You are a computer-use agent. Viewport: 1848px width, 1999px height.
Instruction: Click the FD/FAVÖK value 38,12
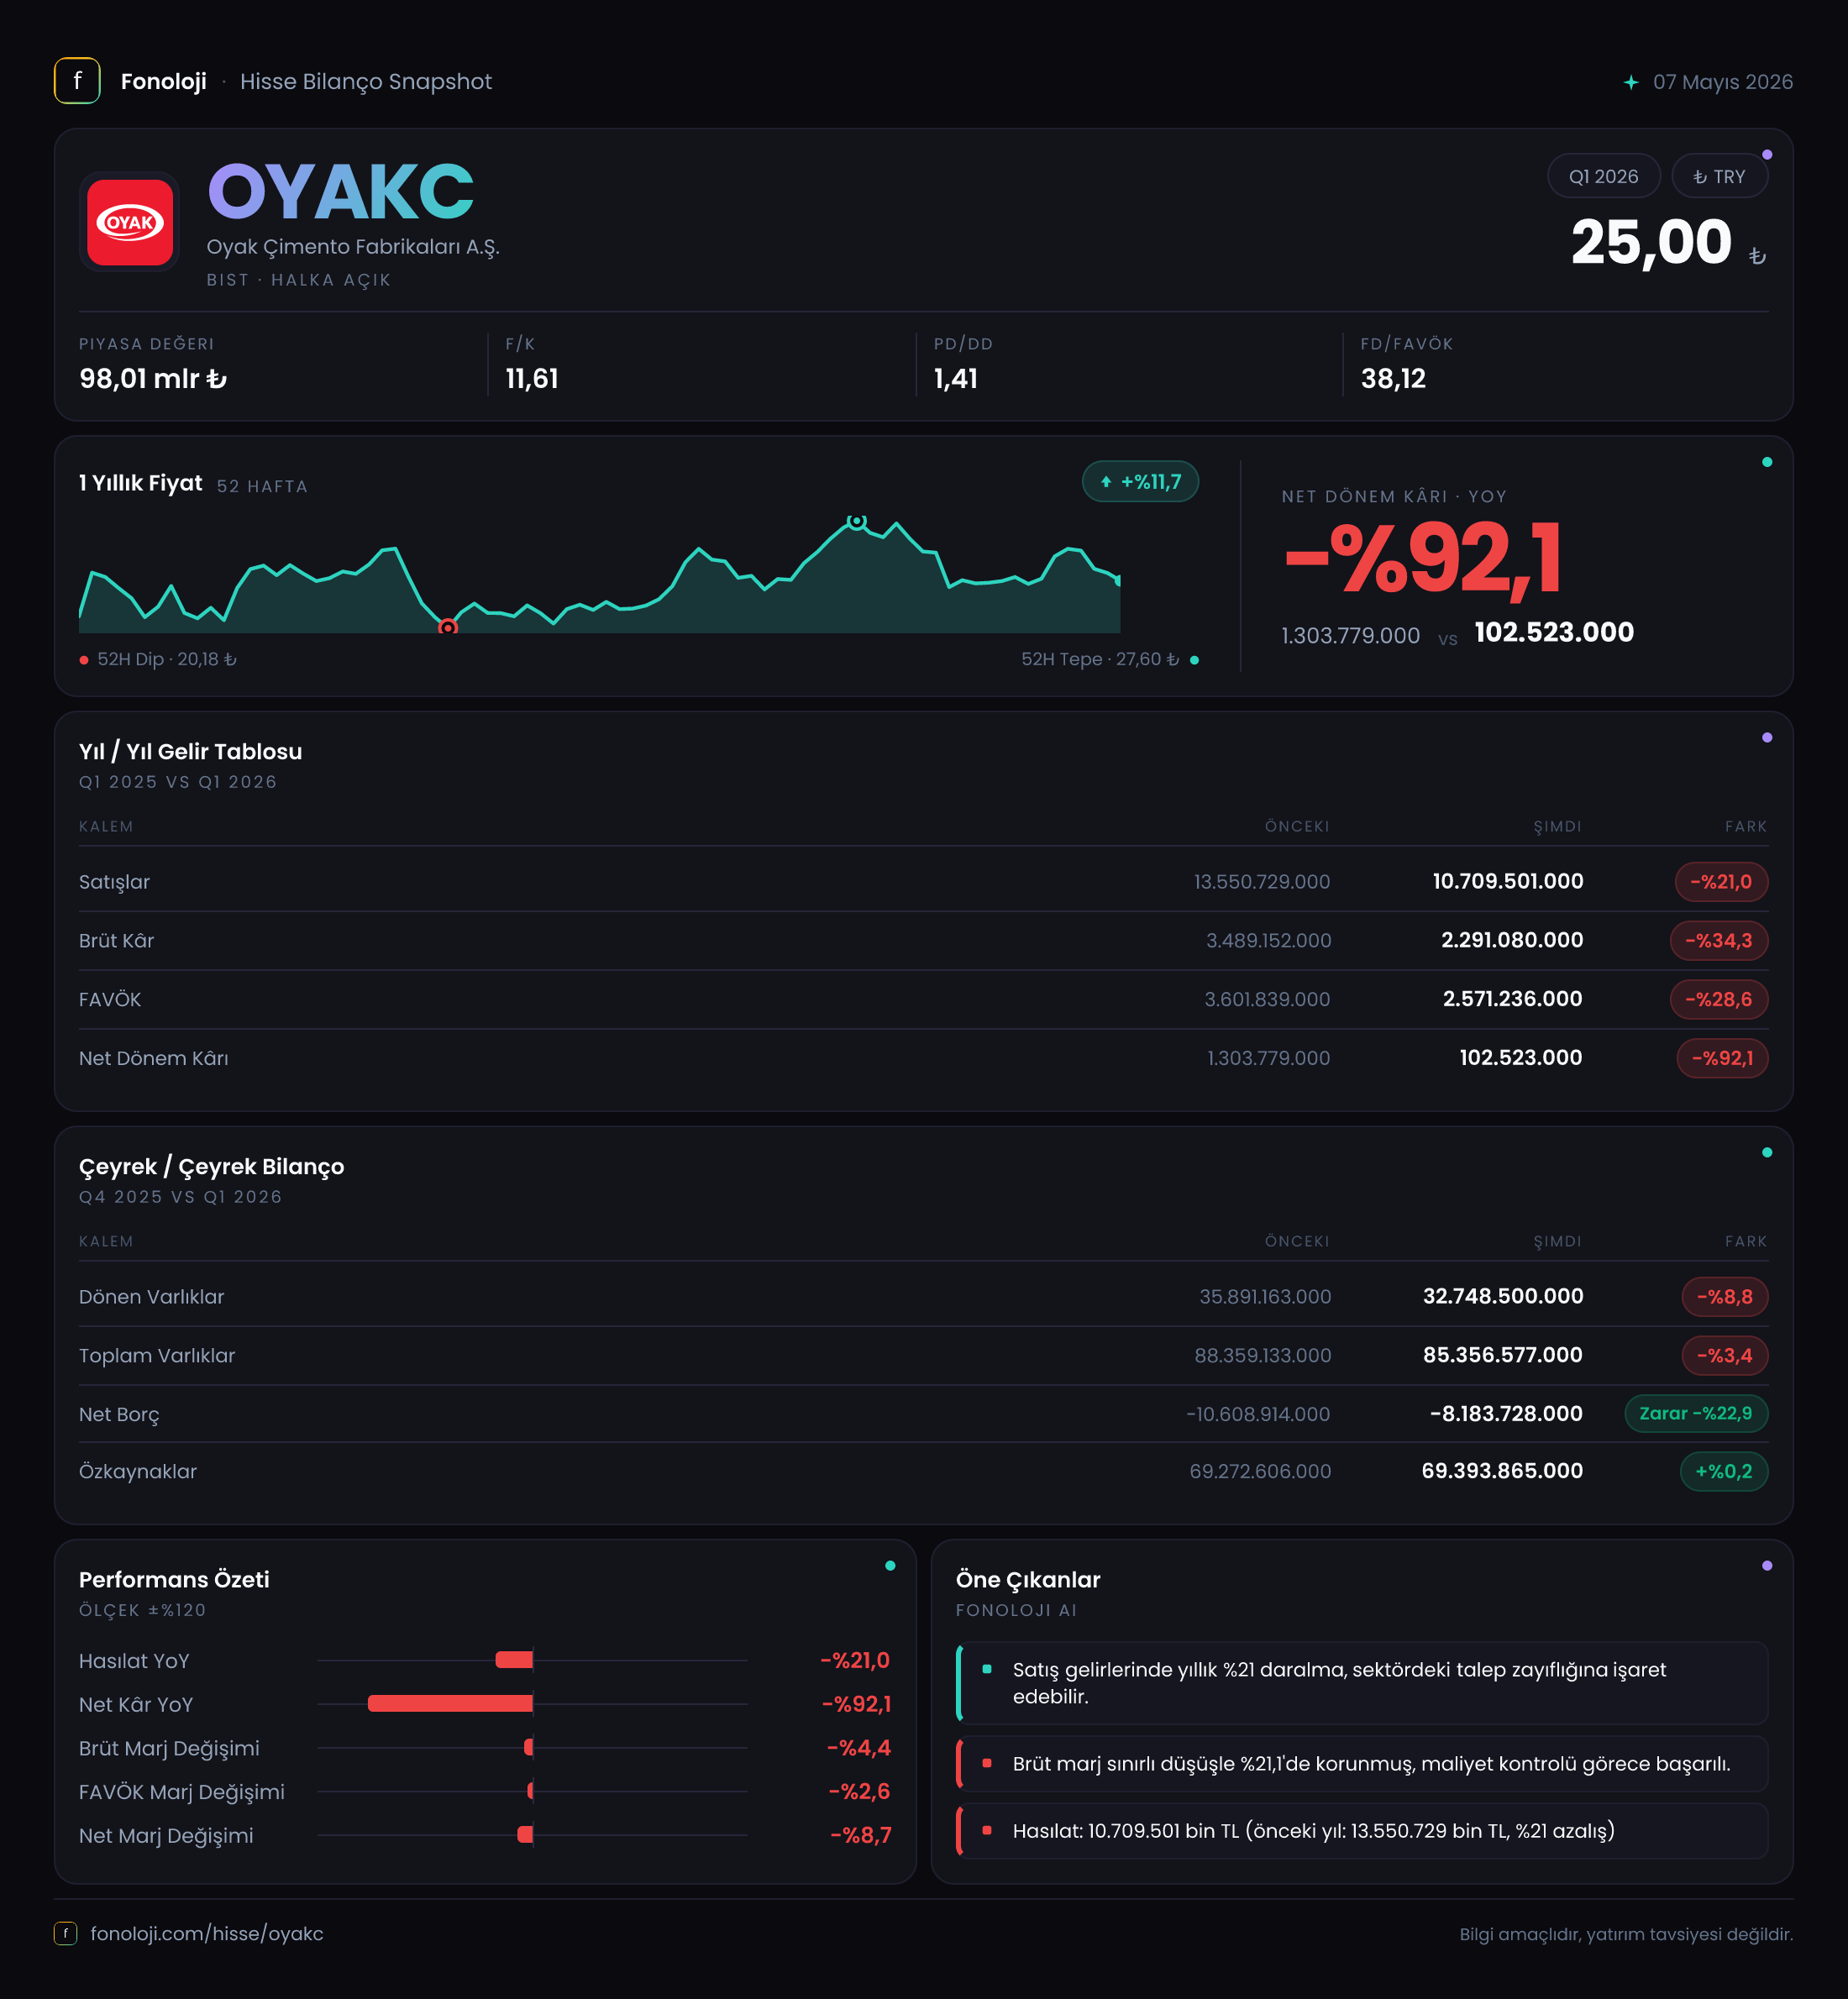[1393, 379]
